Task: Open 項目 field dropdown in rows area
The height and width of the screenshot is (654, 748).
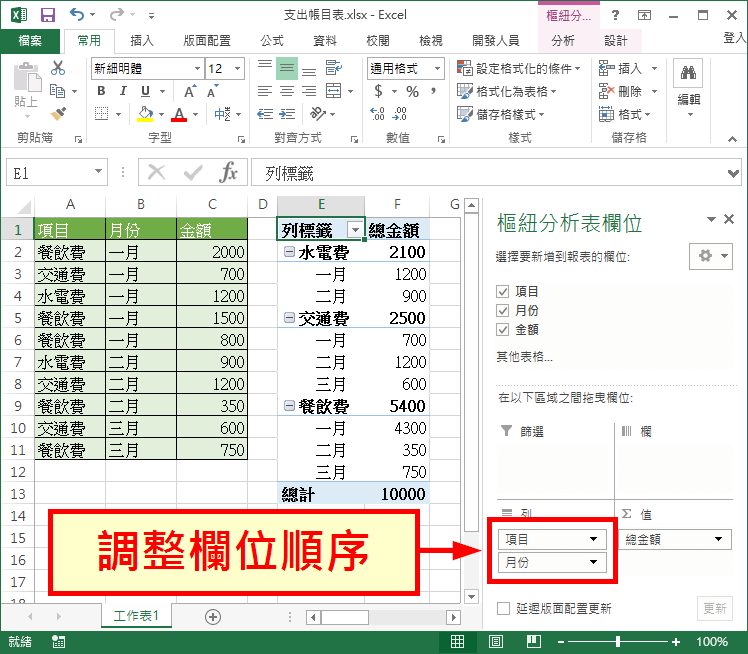Action: 593,539
